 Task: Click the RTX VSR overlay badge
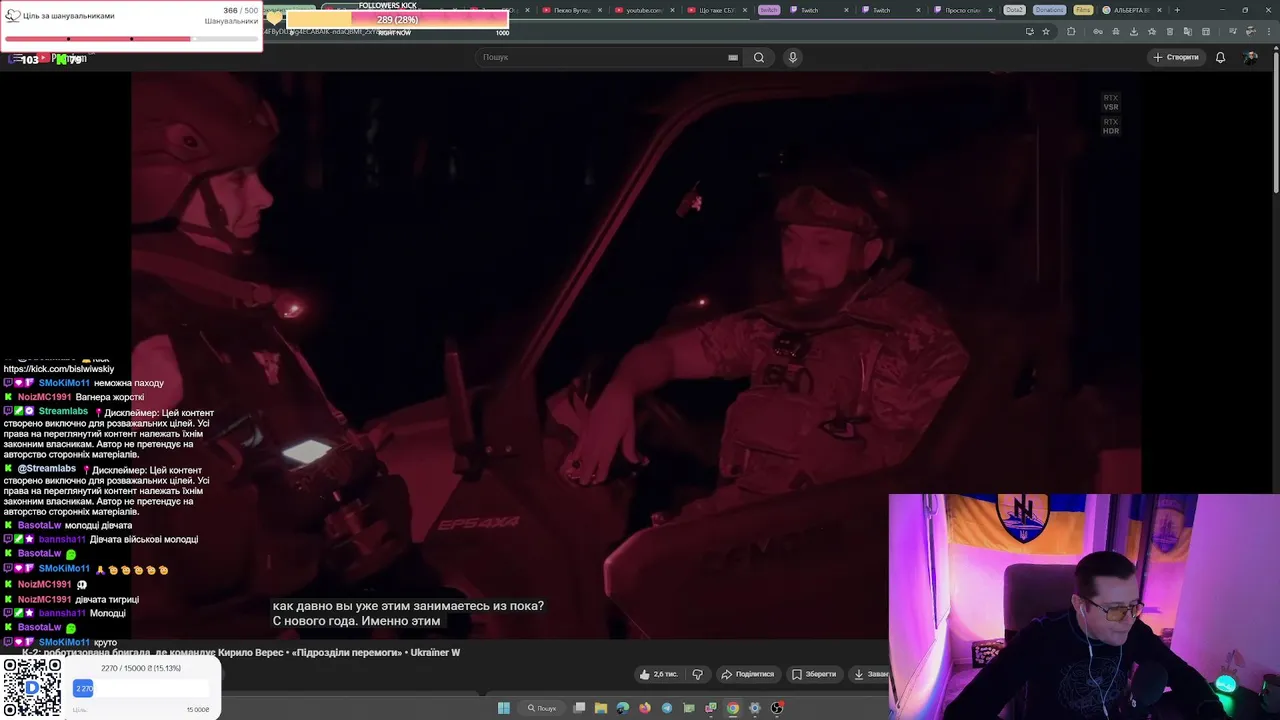click(1110, 102)
